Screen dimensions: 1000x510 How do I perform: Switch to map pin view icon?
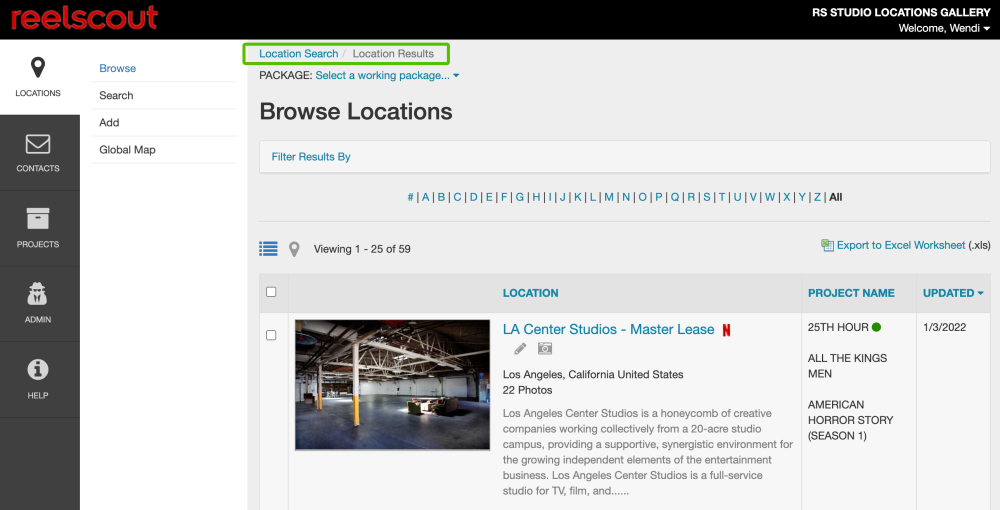(x=294, y=249)
